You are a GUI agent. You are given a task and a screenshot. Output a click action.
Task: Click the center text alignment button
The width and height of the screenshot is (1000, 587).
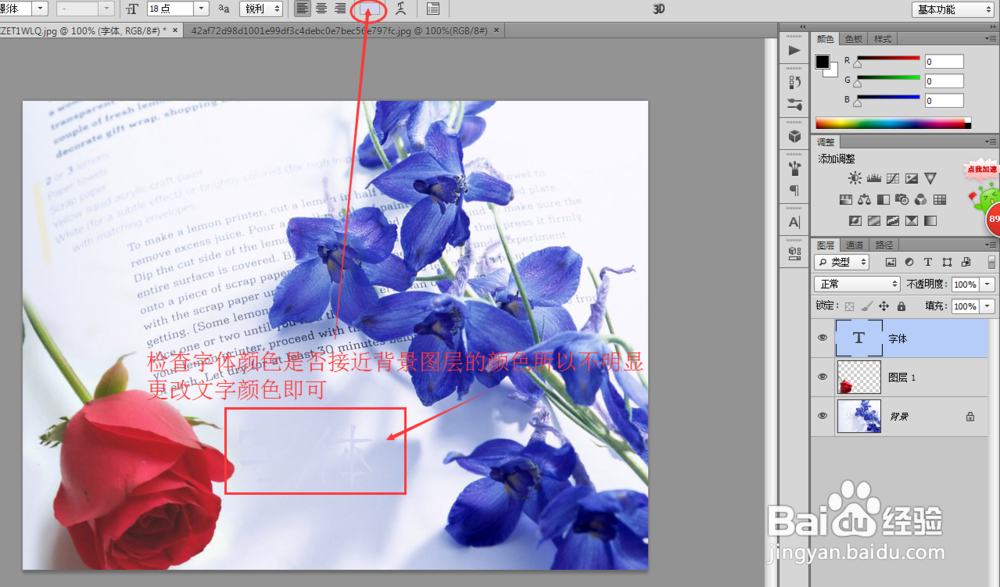[x=322, y=9]
